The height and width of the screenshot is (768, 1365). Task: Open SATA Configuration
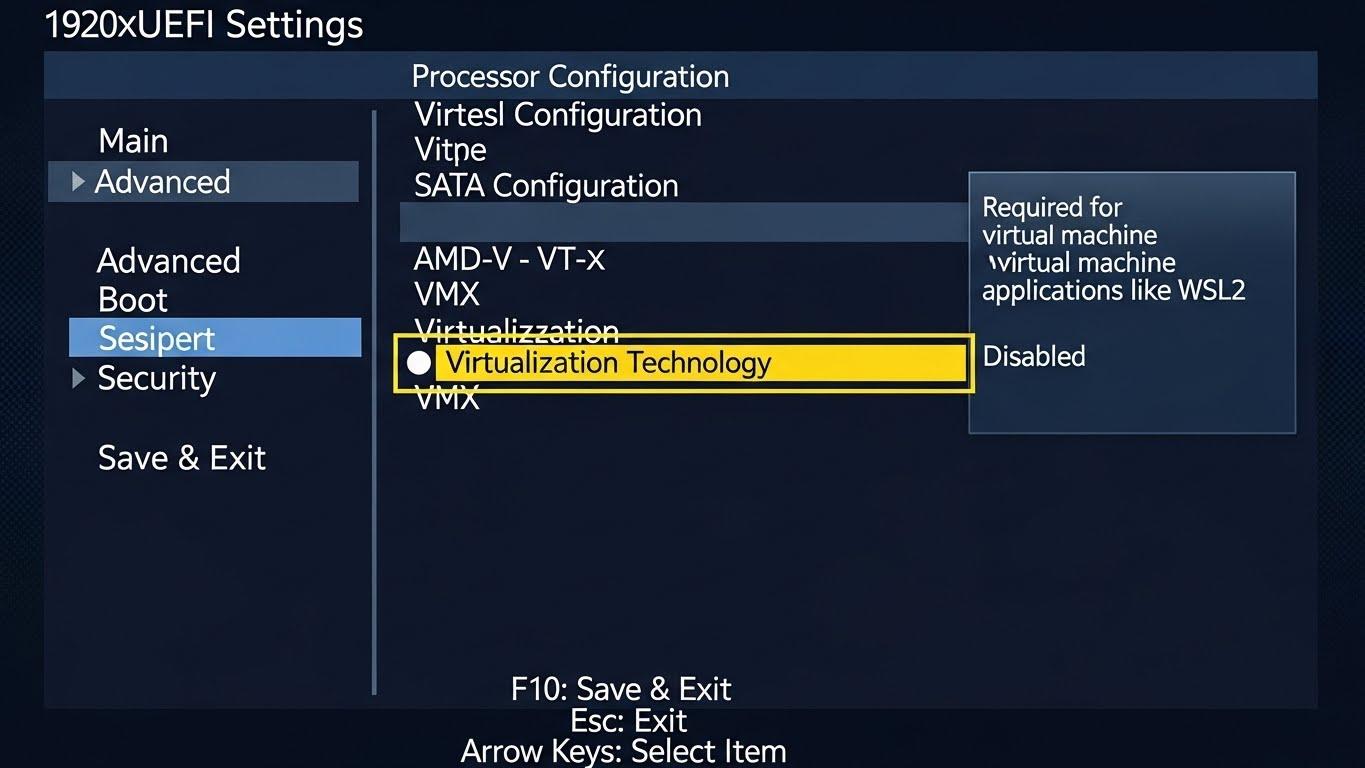coord(546,185)
